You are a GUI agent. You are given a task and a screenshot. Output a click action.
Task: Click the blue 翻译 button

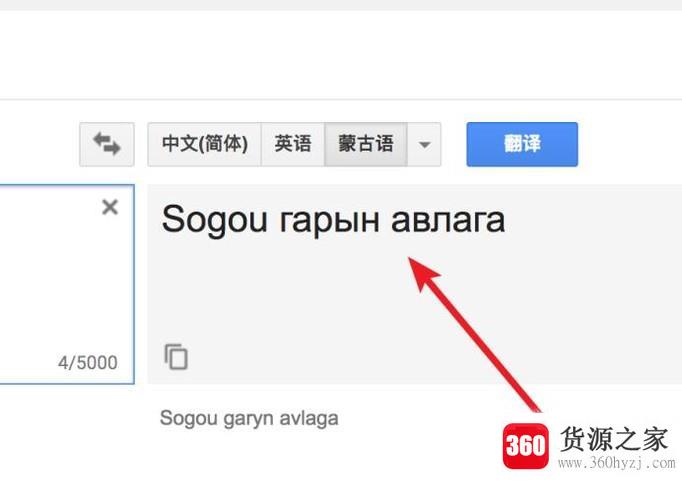(x=522, y=144)
